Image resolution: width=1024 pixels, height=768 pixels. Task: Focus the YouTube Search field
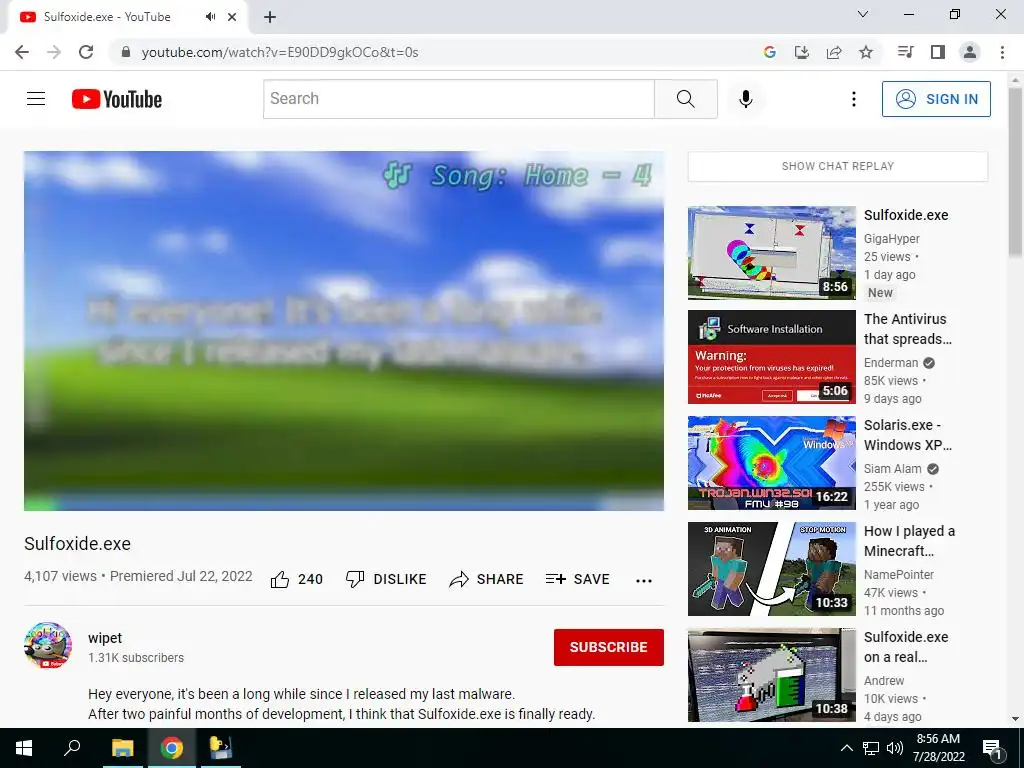[x=459, y=99]
